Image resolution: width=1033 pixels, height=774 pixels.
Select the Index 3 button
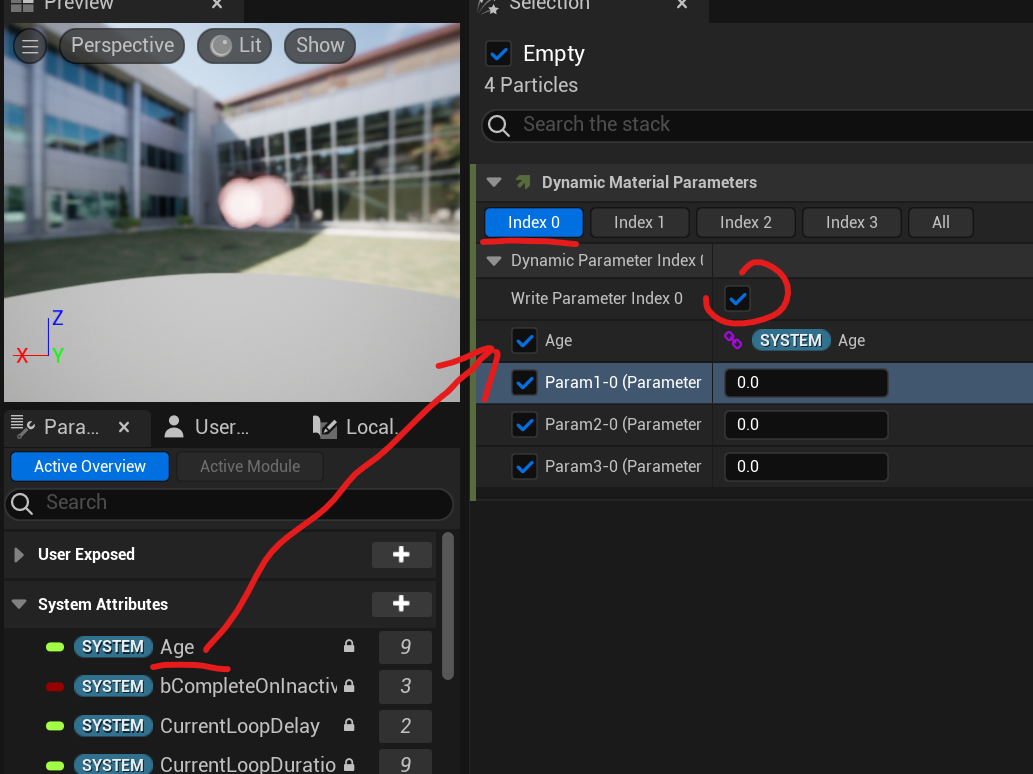tap(851, 223)
